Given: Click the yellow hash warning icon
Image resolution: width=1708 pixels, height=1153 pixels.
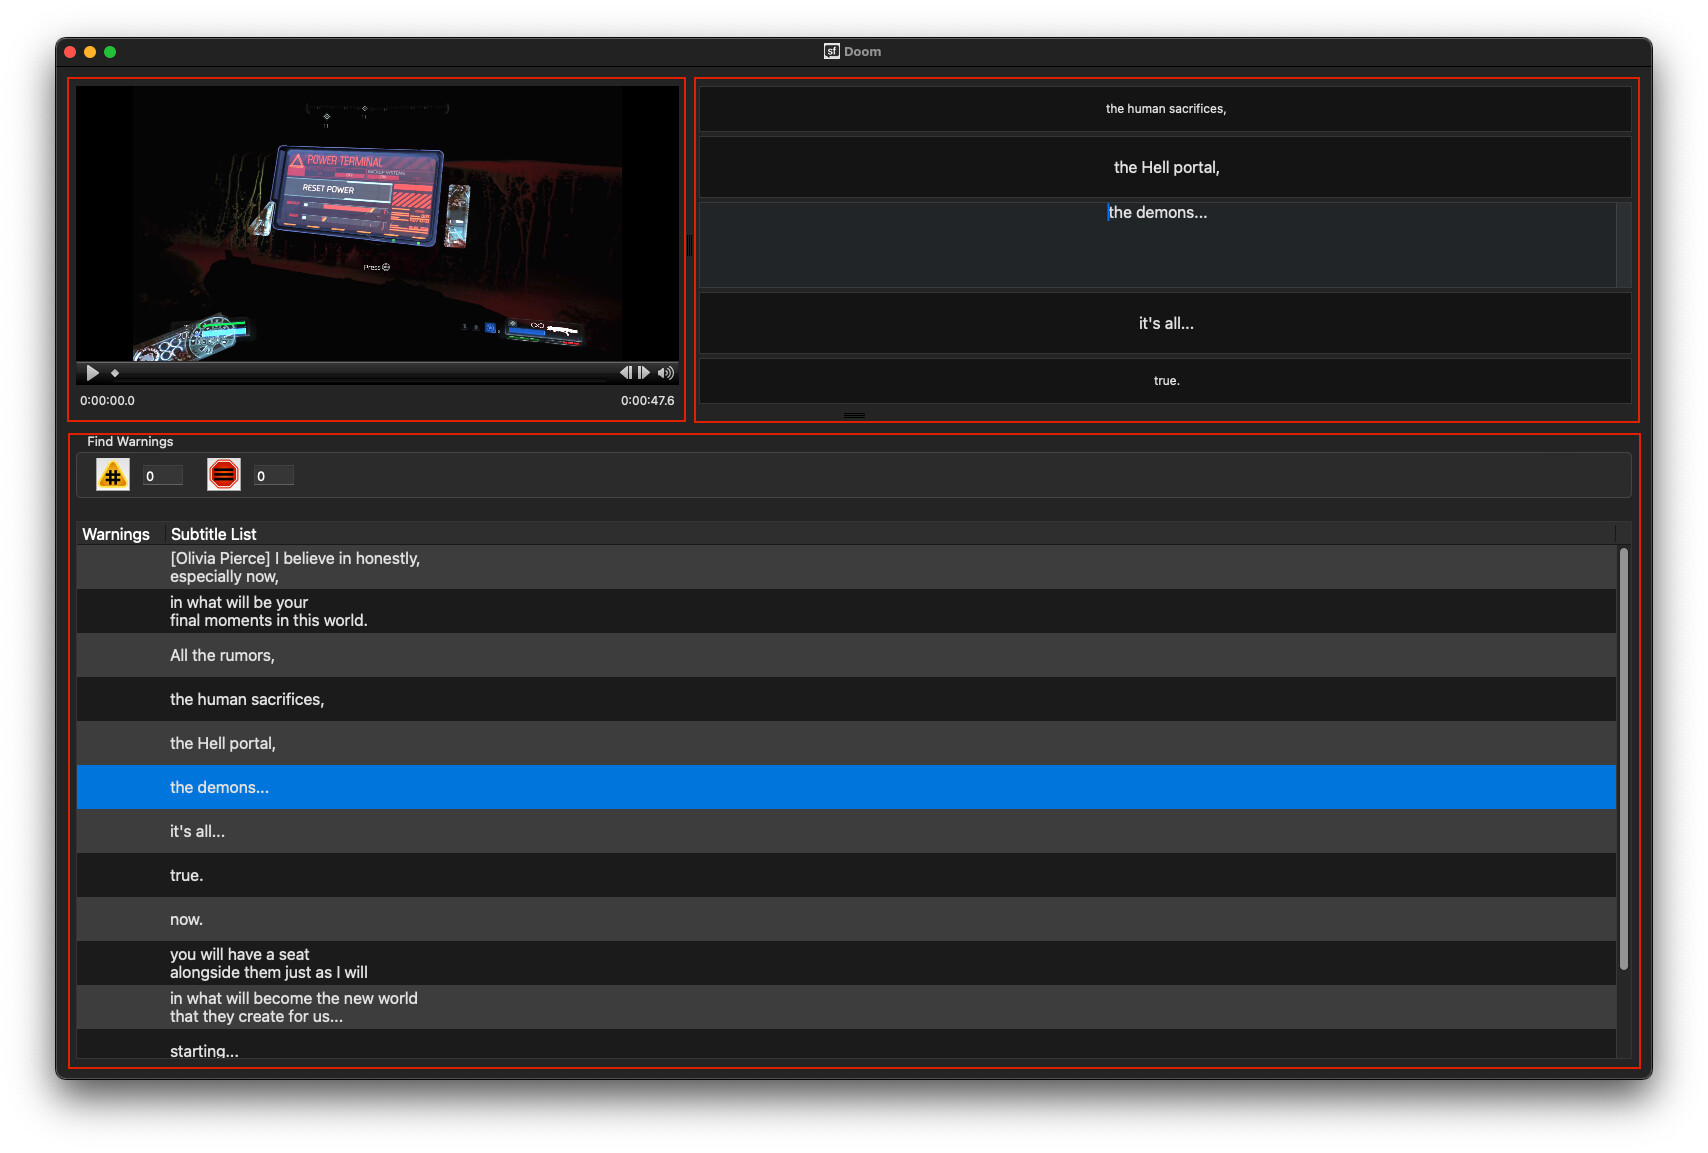Looking at the screenshot, I should (113, 475).
